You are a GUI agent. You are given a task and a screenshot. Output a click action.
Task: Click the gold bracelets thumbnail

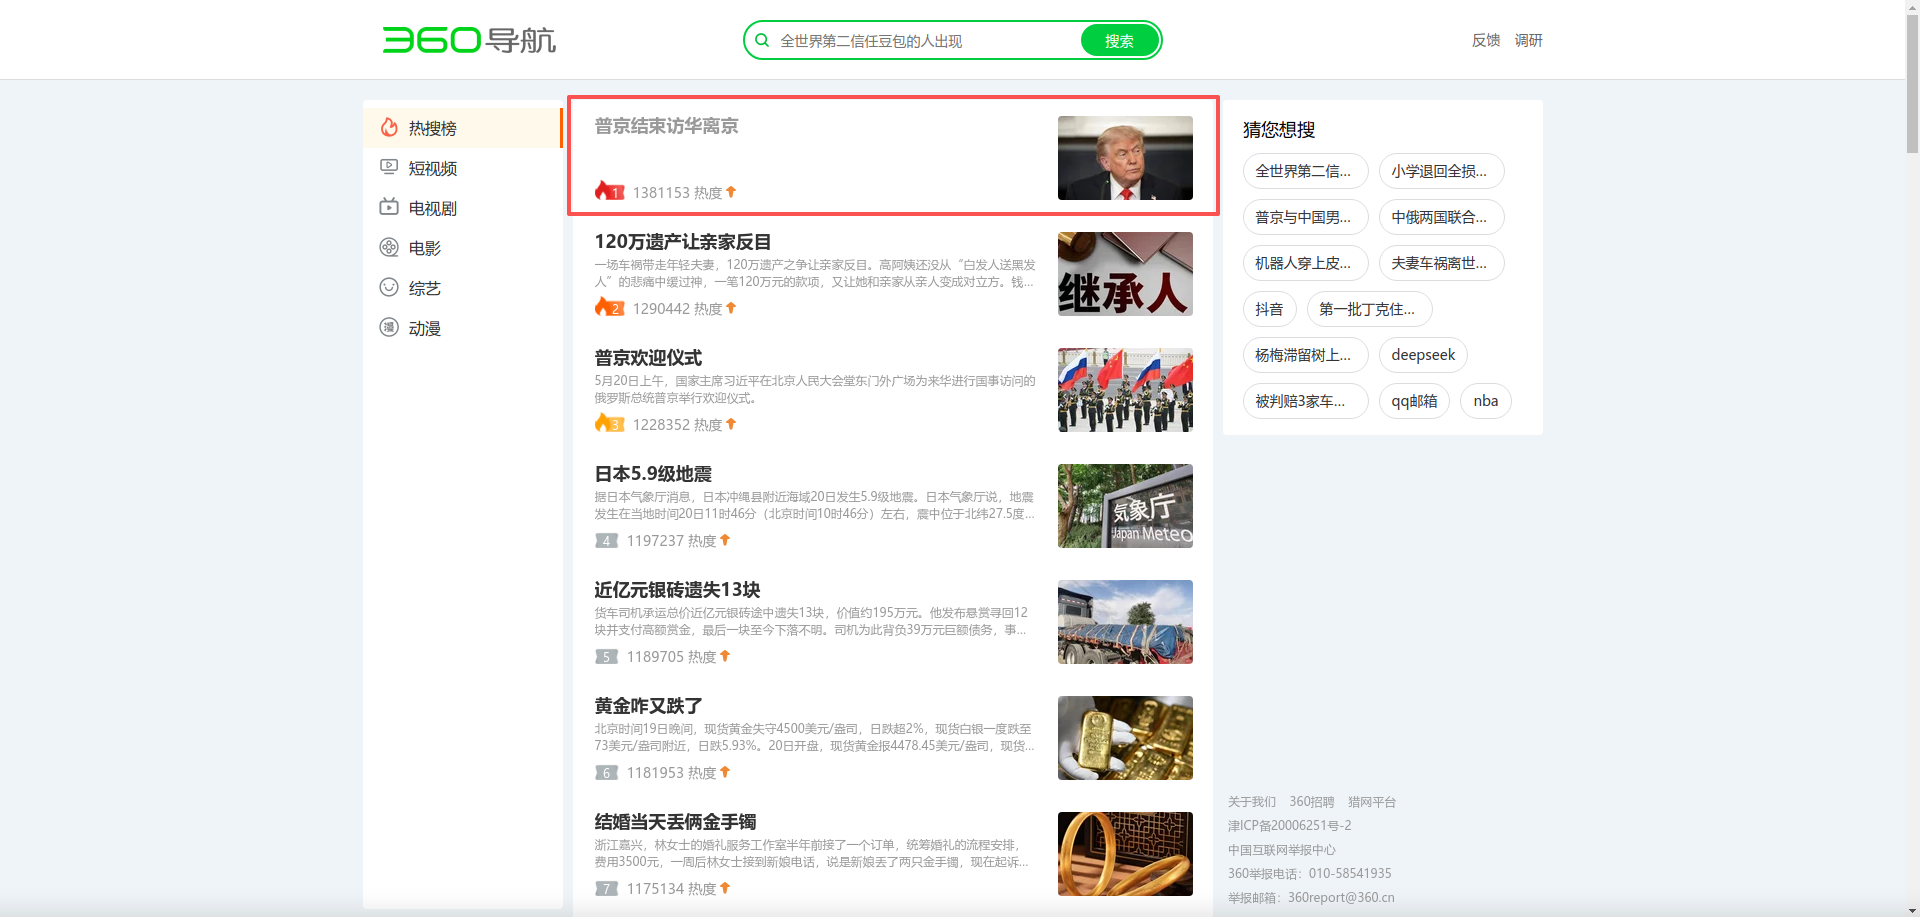1125,854
